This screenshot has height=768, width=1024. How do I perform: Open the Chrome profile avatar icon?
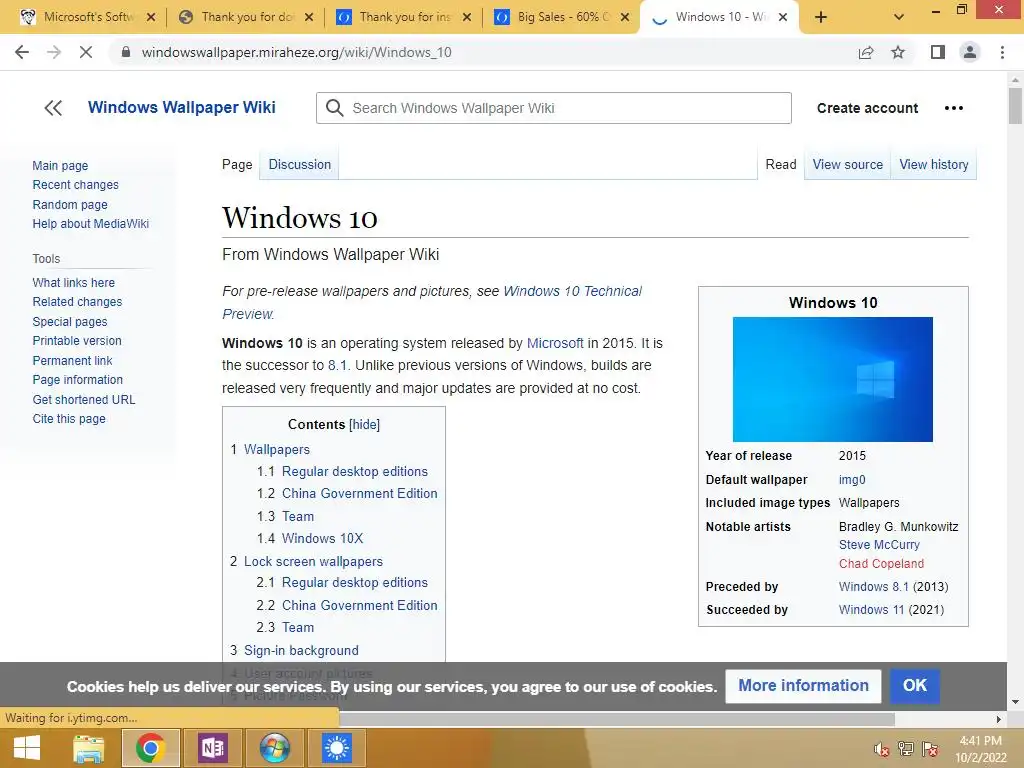[970, 52]
